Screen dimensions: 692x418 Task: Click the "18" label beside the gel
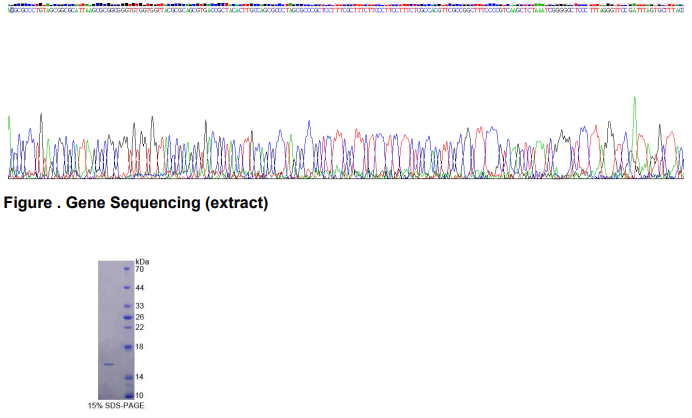(140, 347)
